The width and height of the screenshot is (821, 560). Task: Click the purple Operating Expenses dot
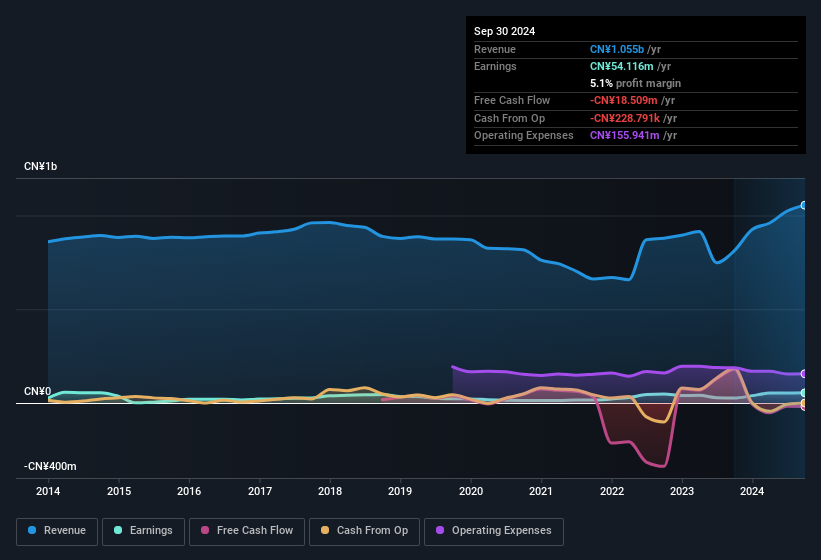click(441, 531)
